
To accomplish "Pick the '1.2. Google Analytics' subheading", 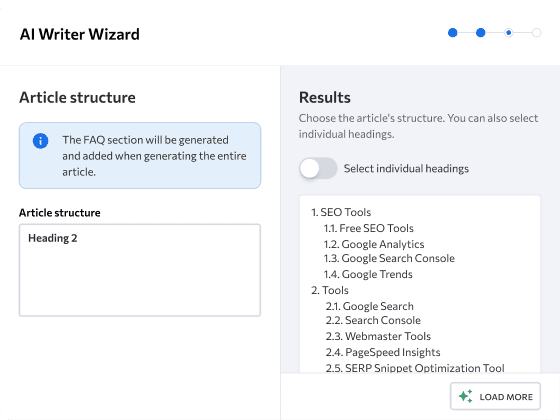I will 374,244.
